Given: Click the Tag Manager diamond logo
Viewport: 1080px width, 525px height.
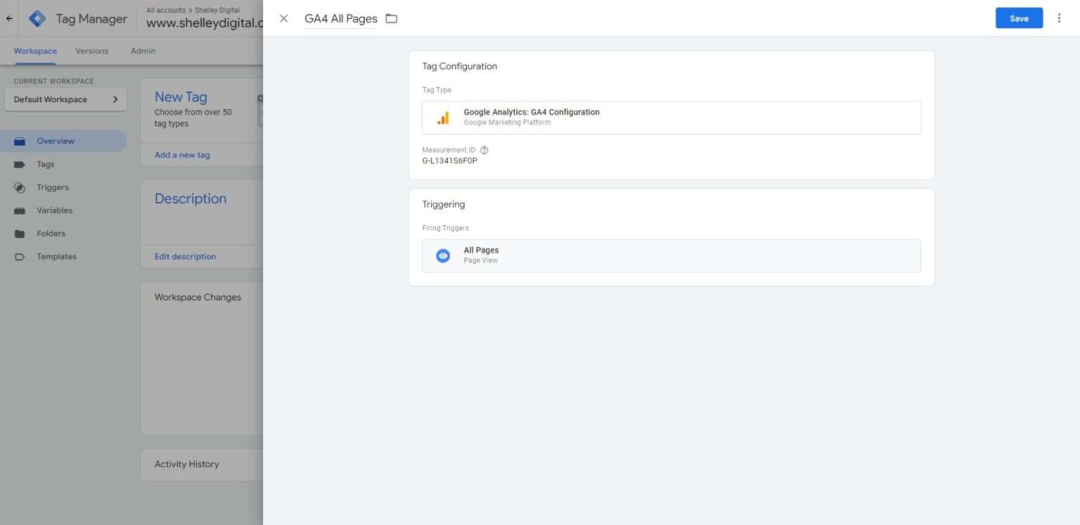Looking at the screenshot, I should click(x=37, y=19).
